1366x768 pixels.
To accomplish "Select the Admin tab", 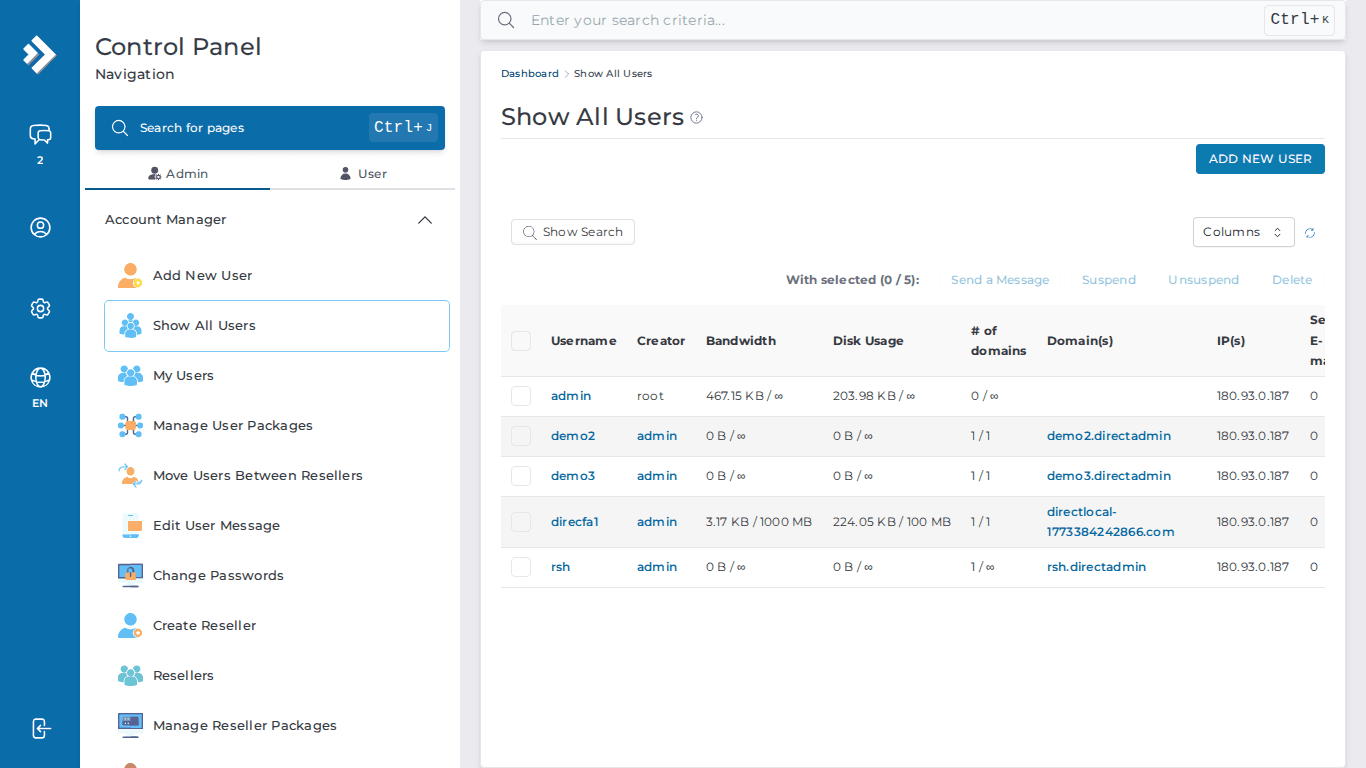I will coord(177,173).
